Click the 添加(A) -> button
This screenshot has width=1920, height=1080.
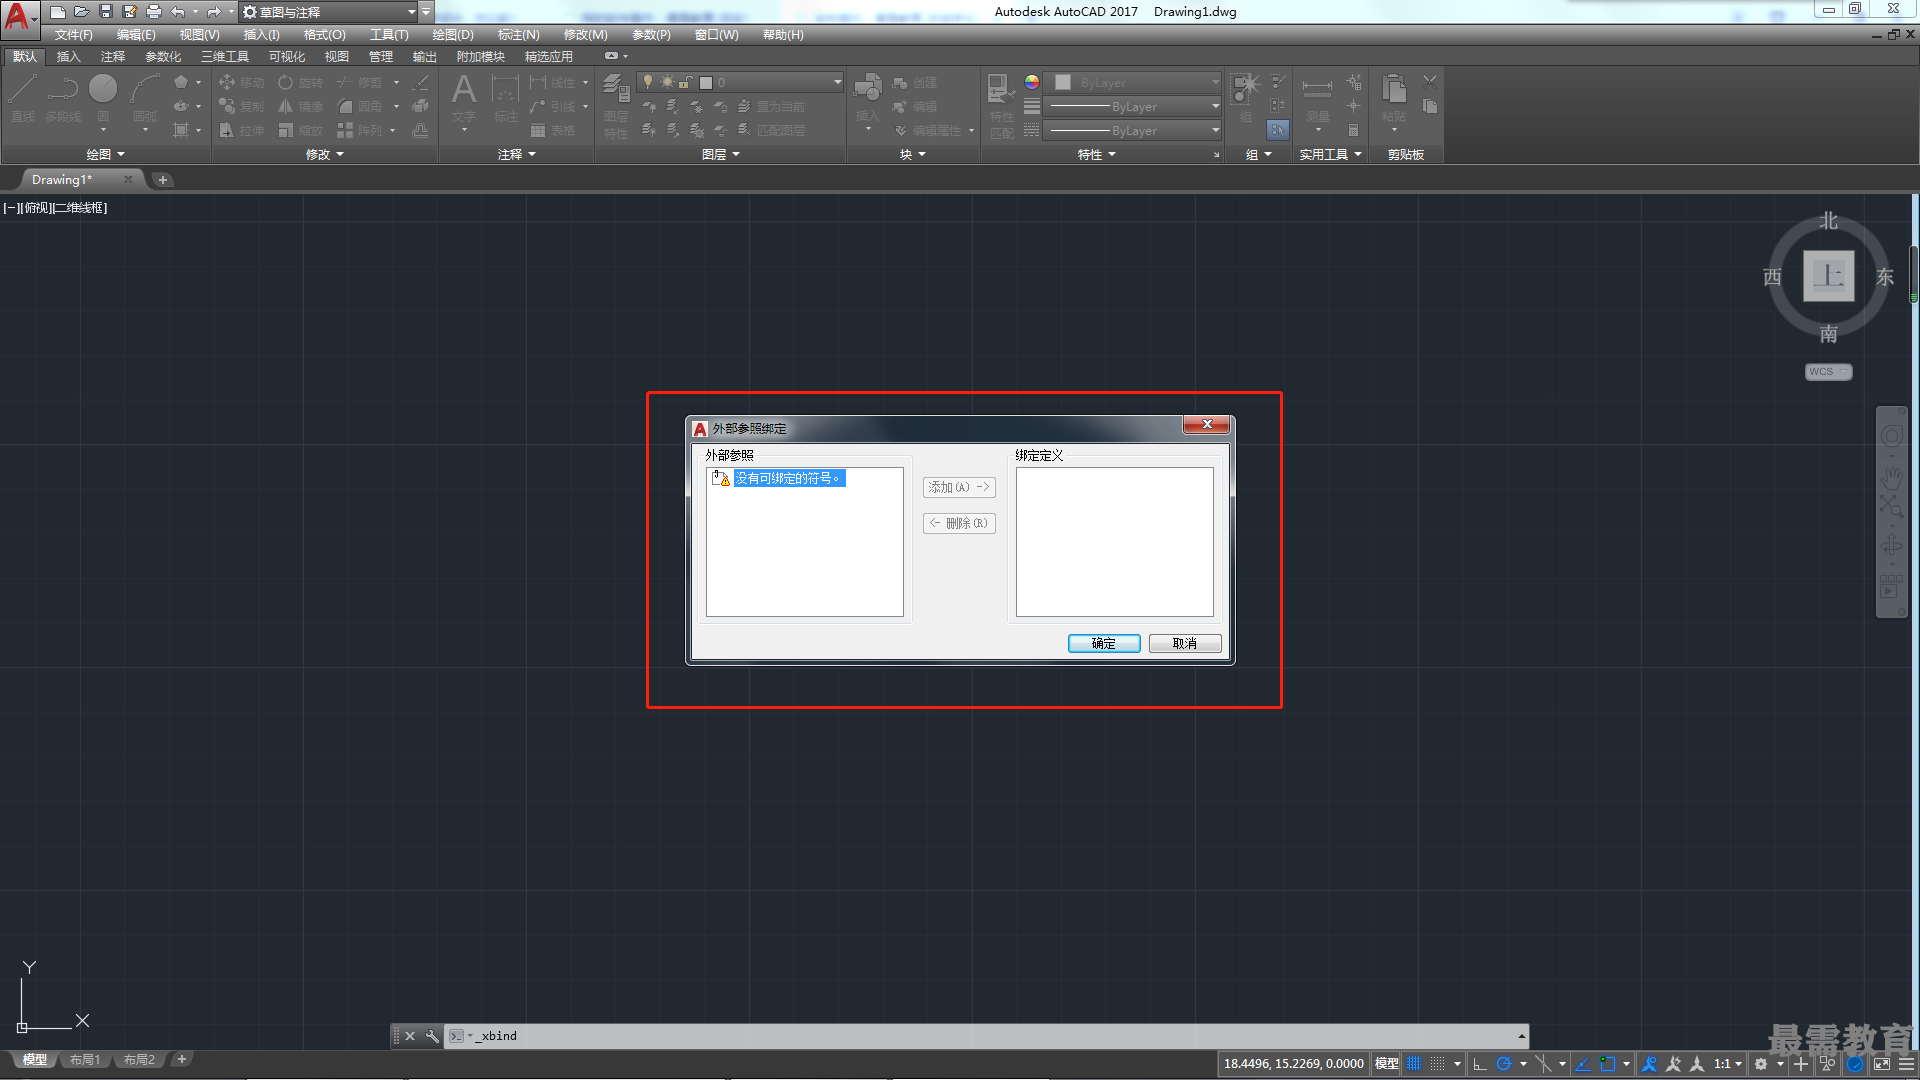(x=959, y=487)
